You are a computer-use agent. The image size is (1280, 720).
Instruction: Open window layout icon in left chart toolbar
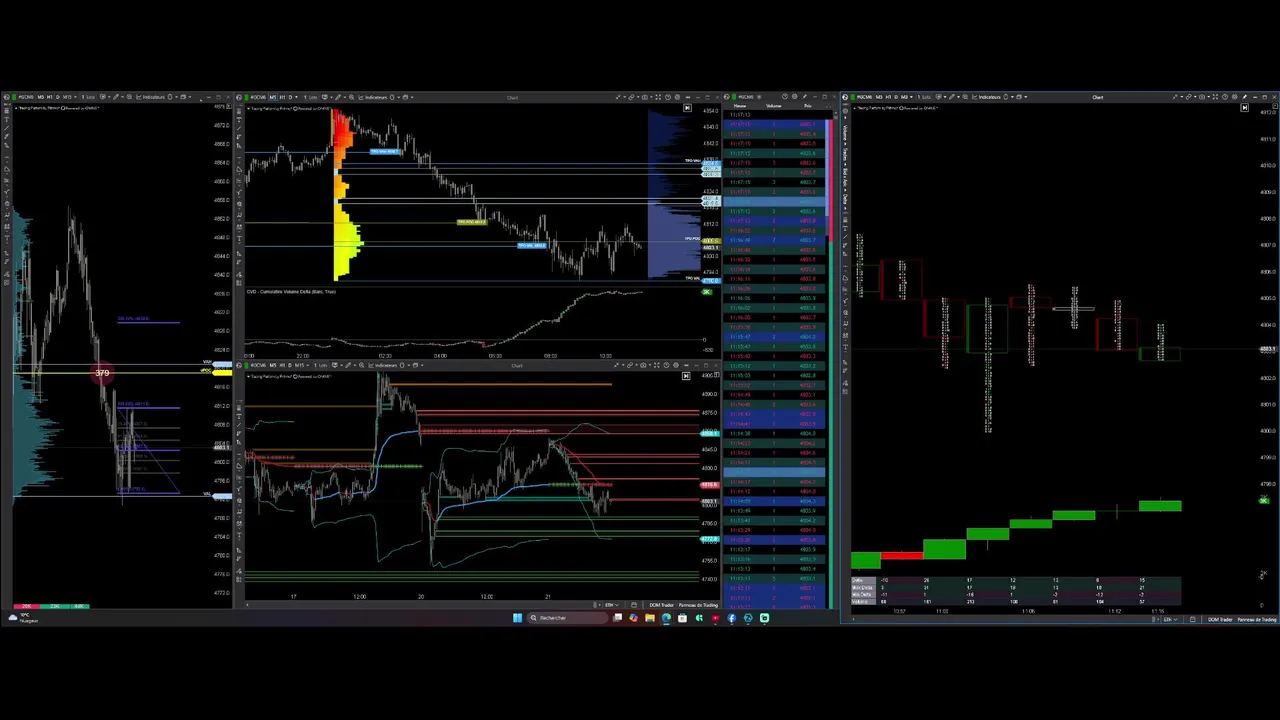coord(183,97)
